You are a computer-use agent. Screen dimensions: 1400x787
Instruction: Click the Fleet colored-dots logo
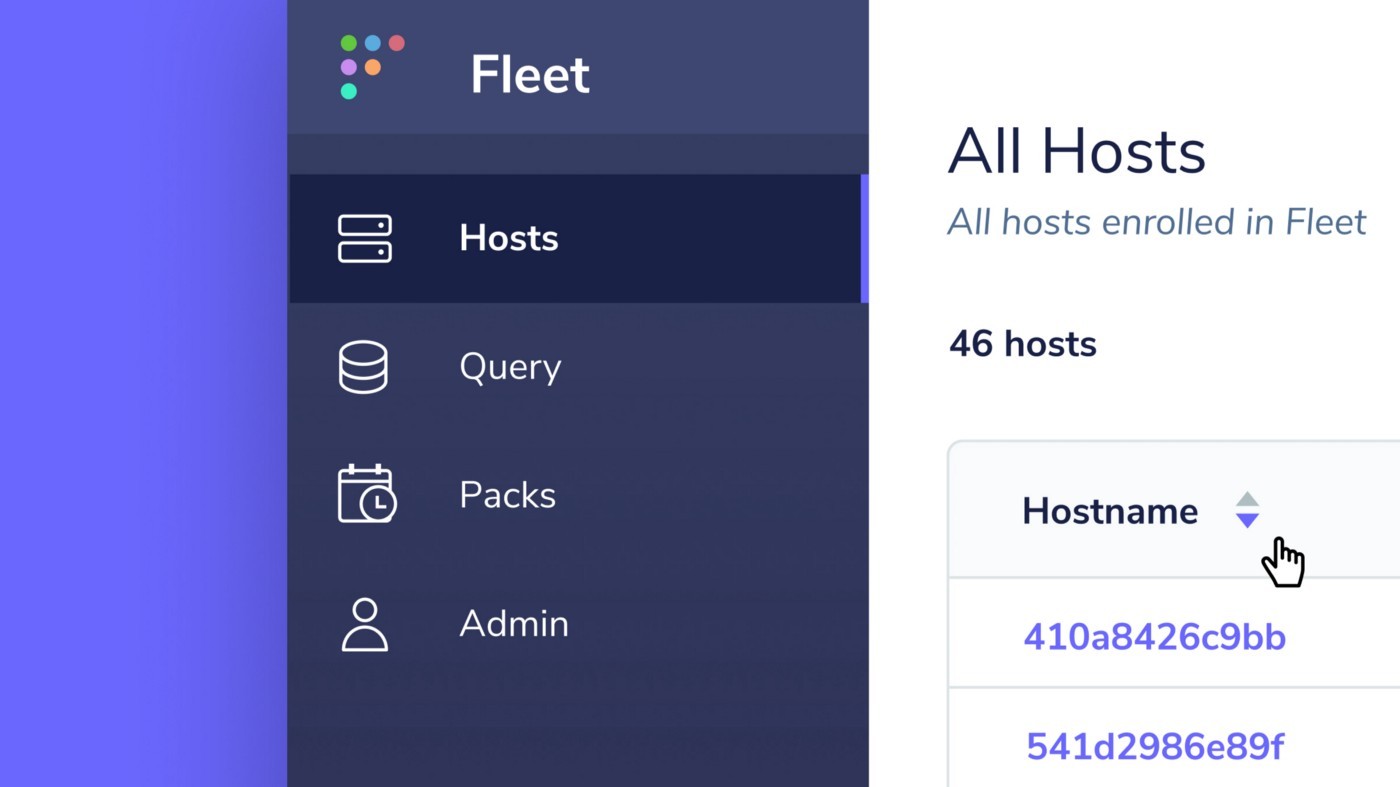pos(372,67)
